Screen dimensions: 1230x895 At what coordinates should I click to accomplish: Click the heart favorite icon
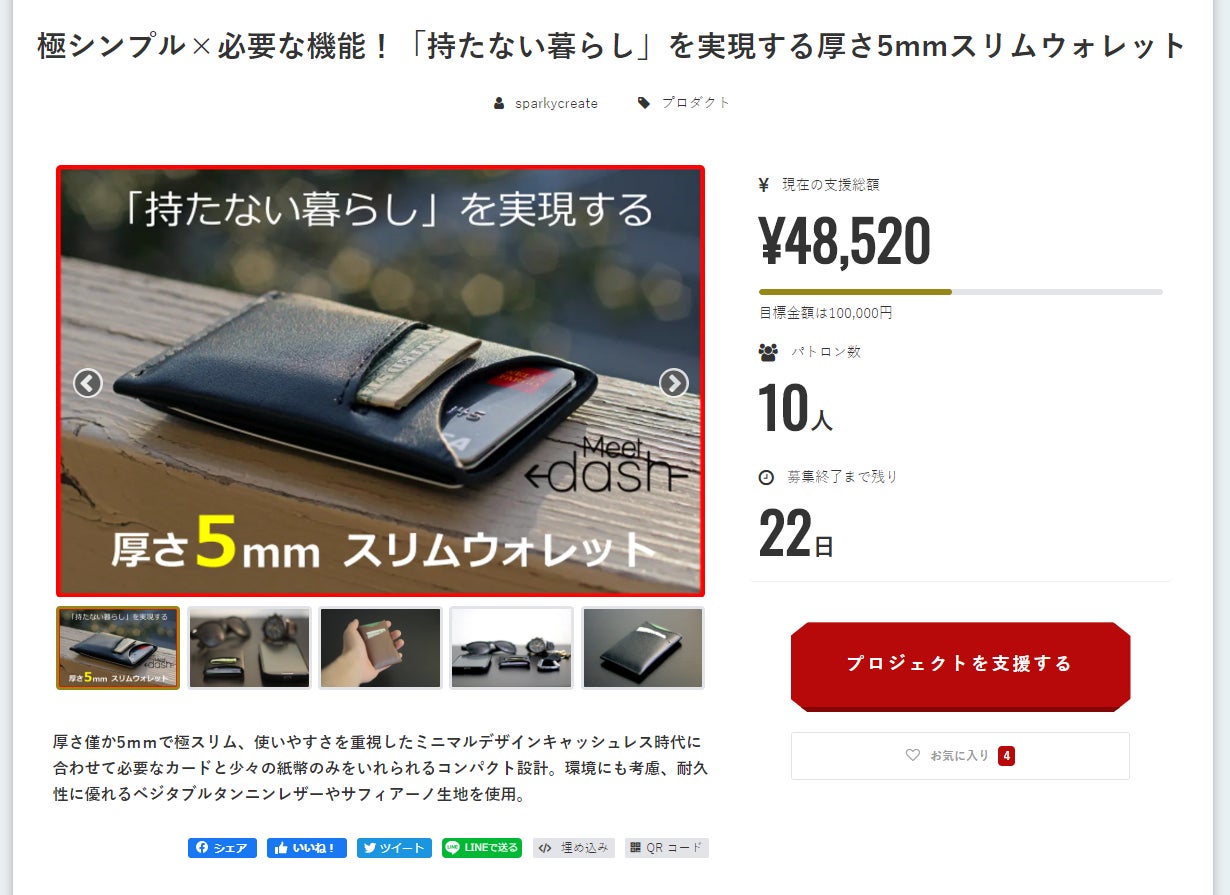(912, 755)
